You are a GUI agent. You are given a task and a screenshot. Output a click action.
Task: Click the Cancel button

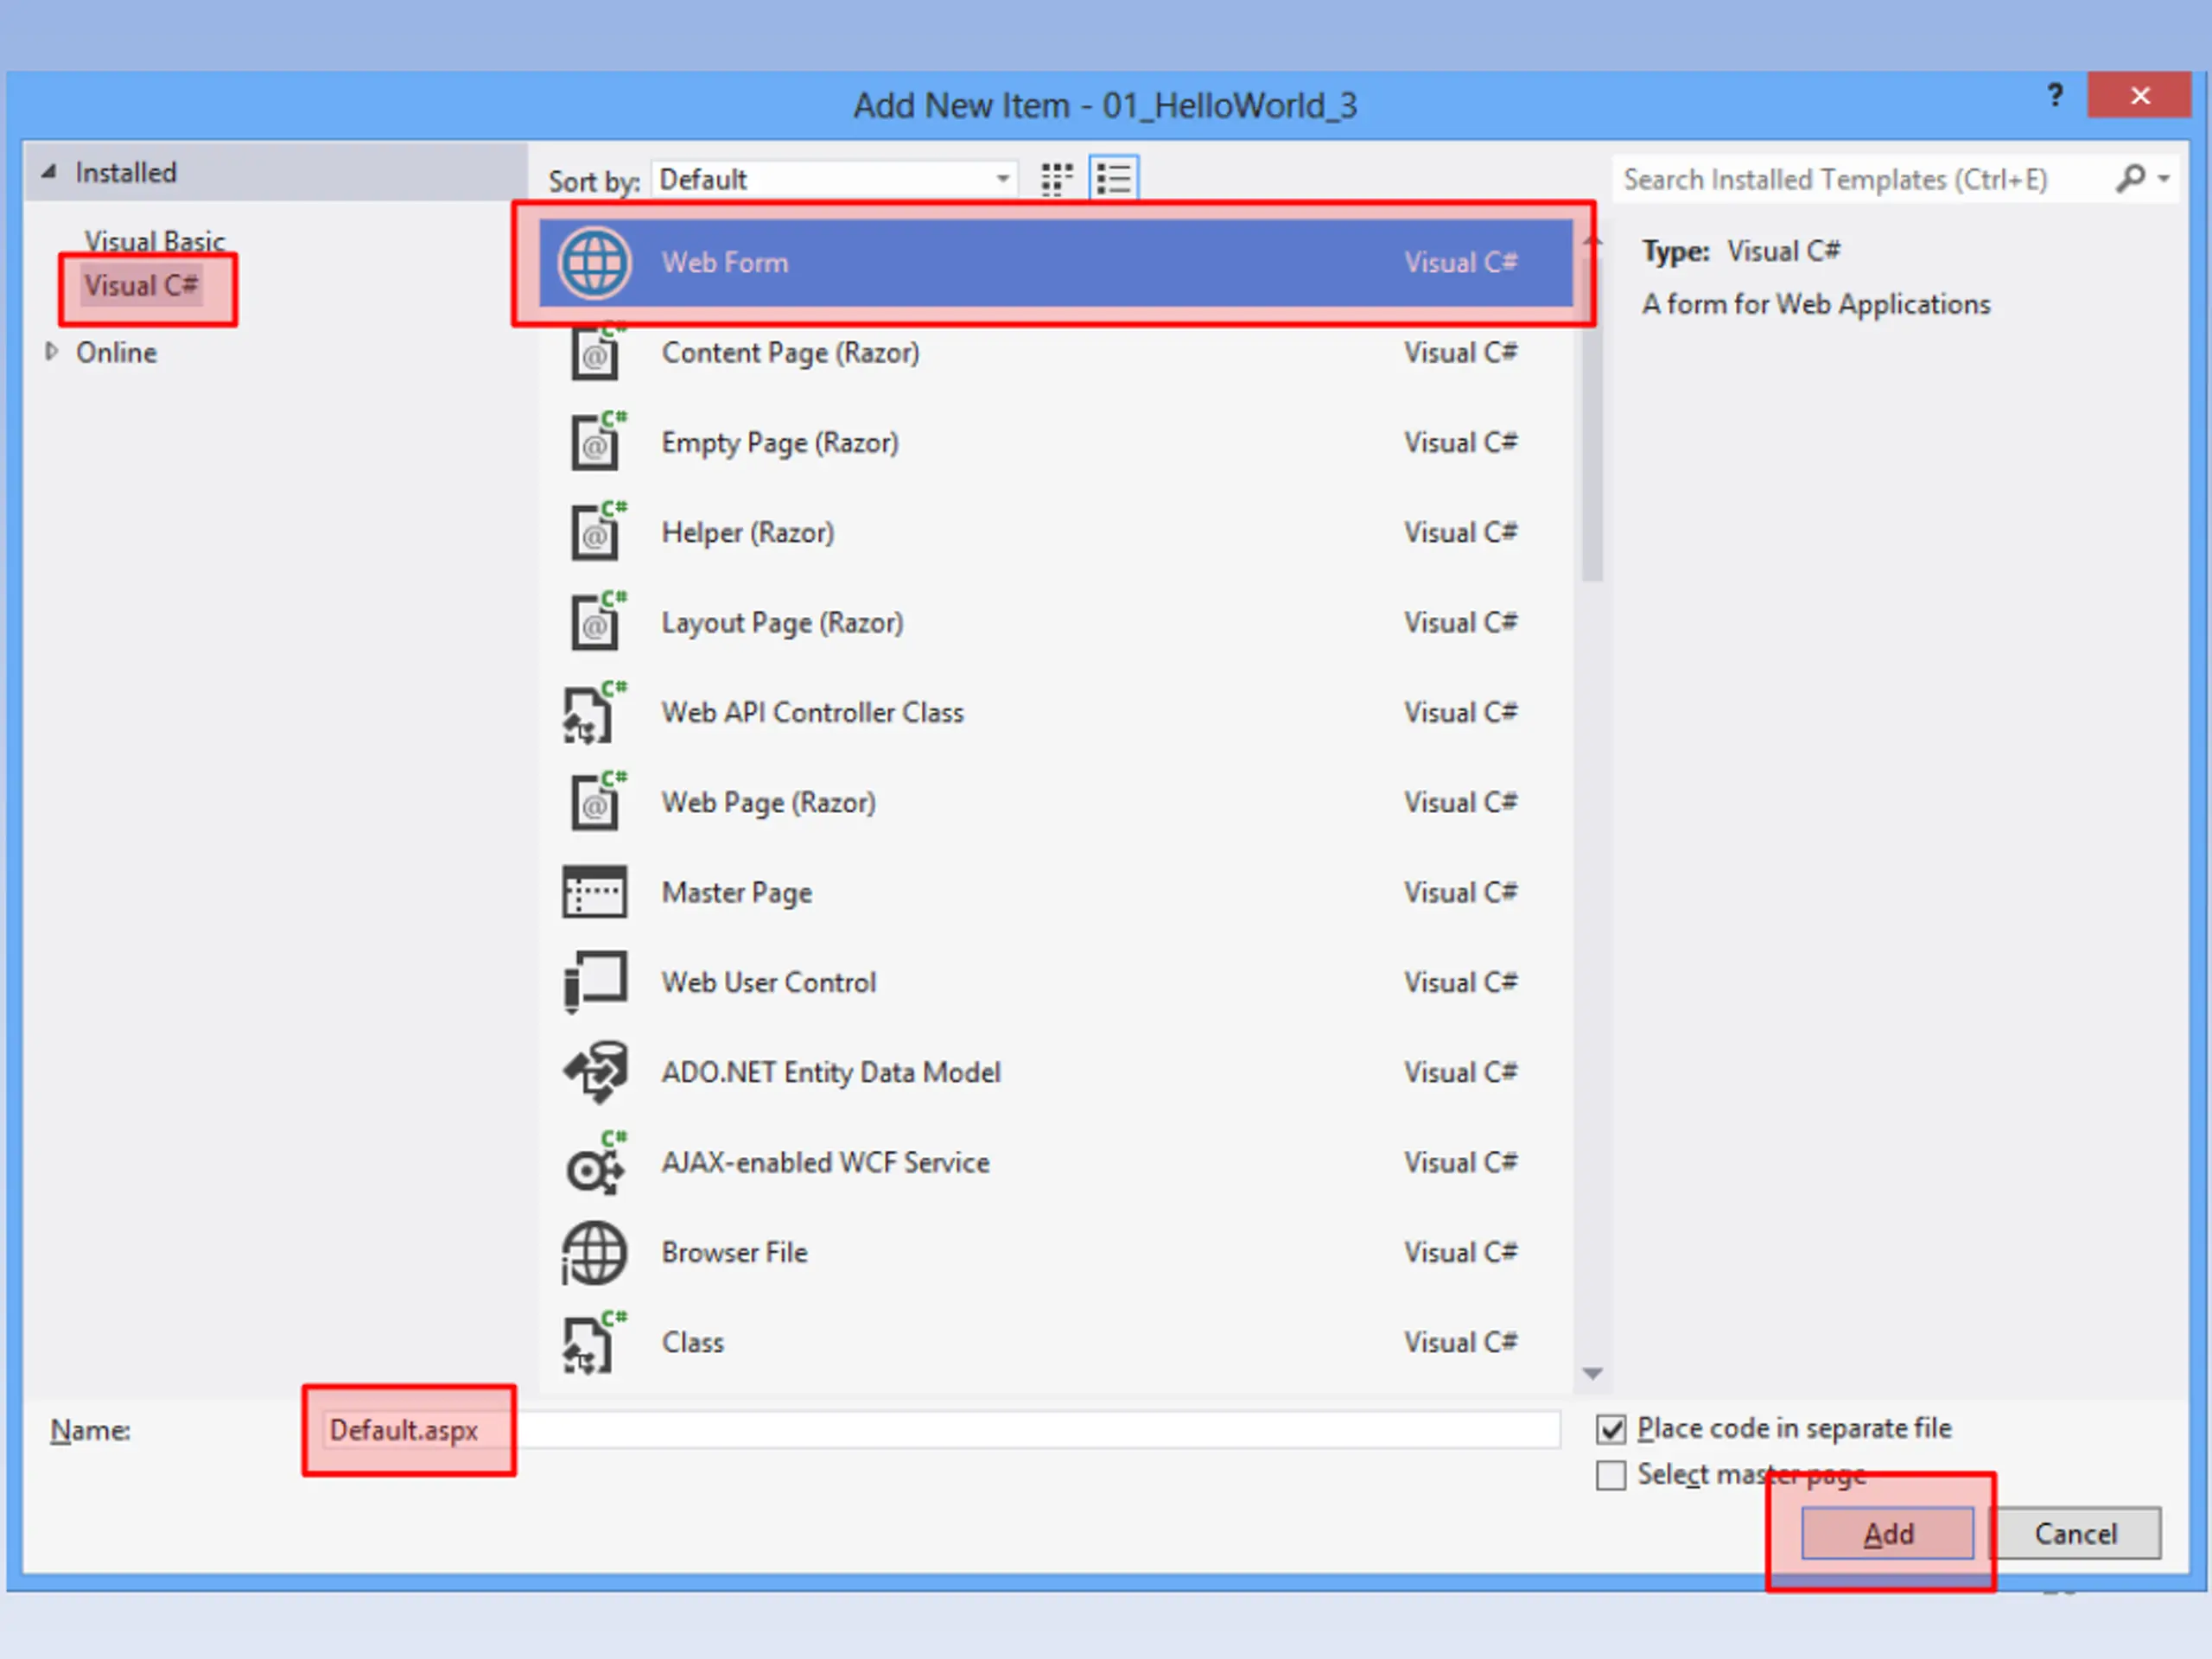click(2076, 1534)
